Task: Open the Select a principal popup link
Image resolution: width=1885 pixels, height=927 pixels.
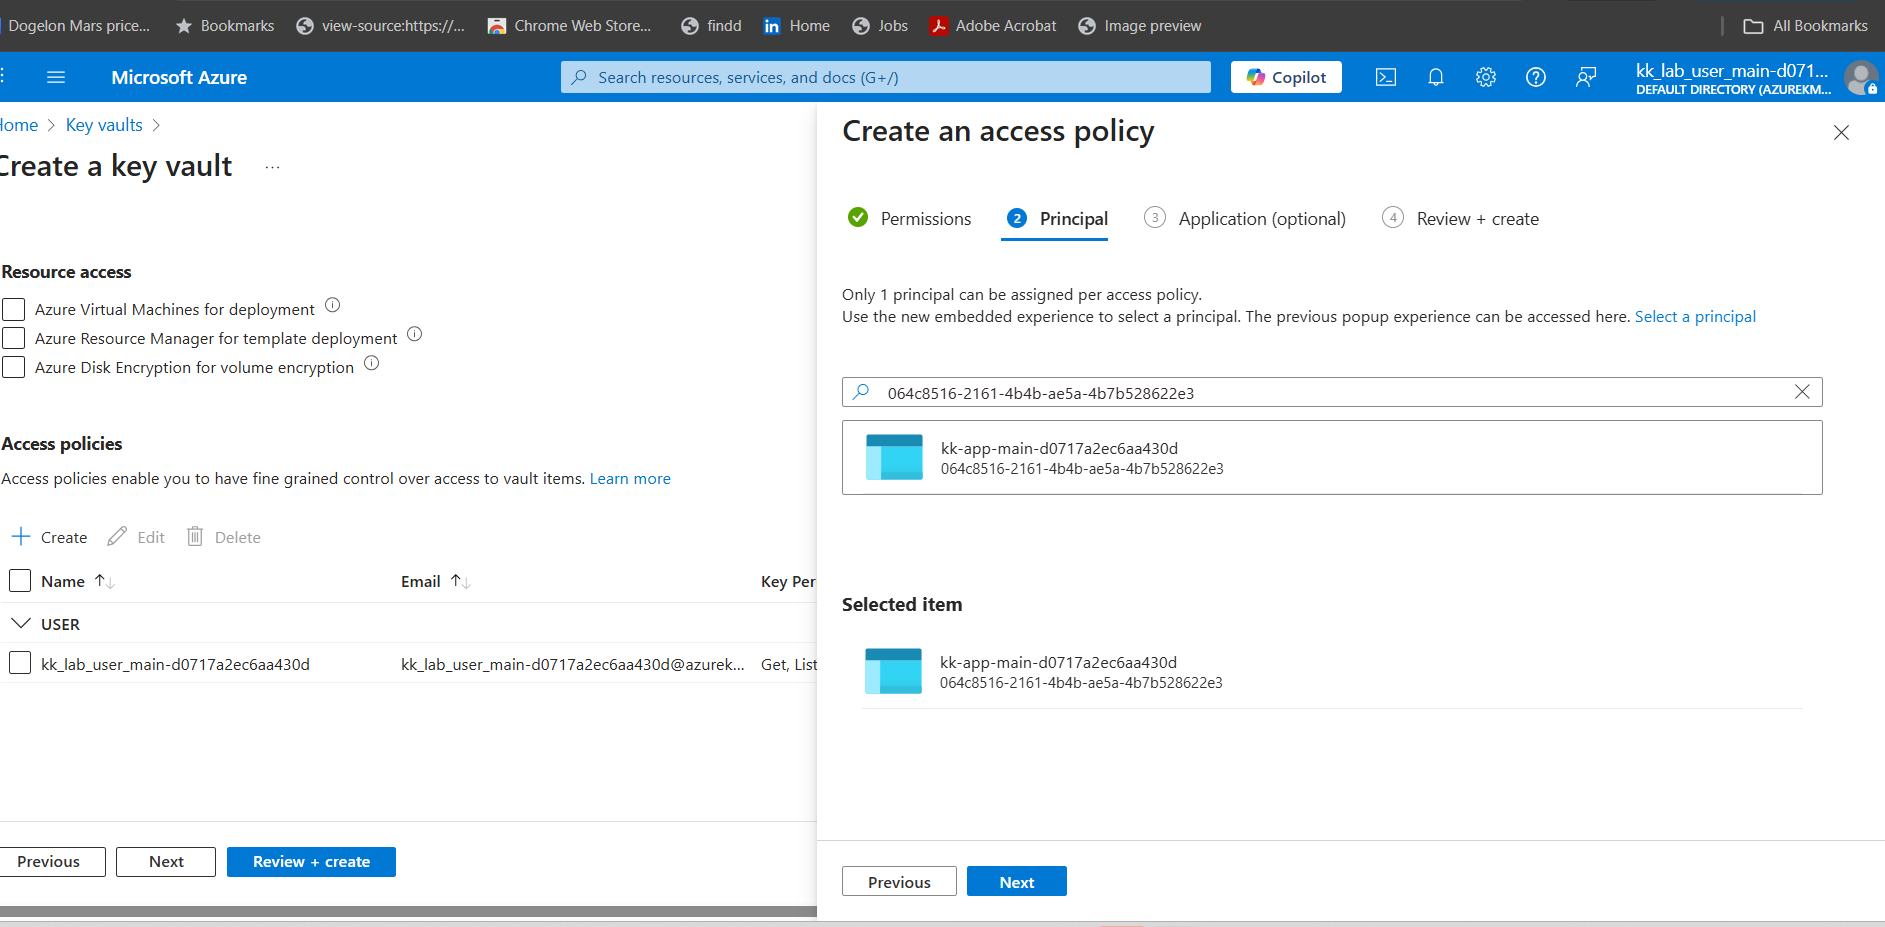Action: coord(1695,317)
